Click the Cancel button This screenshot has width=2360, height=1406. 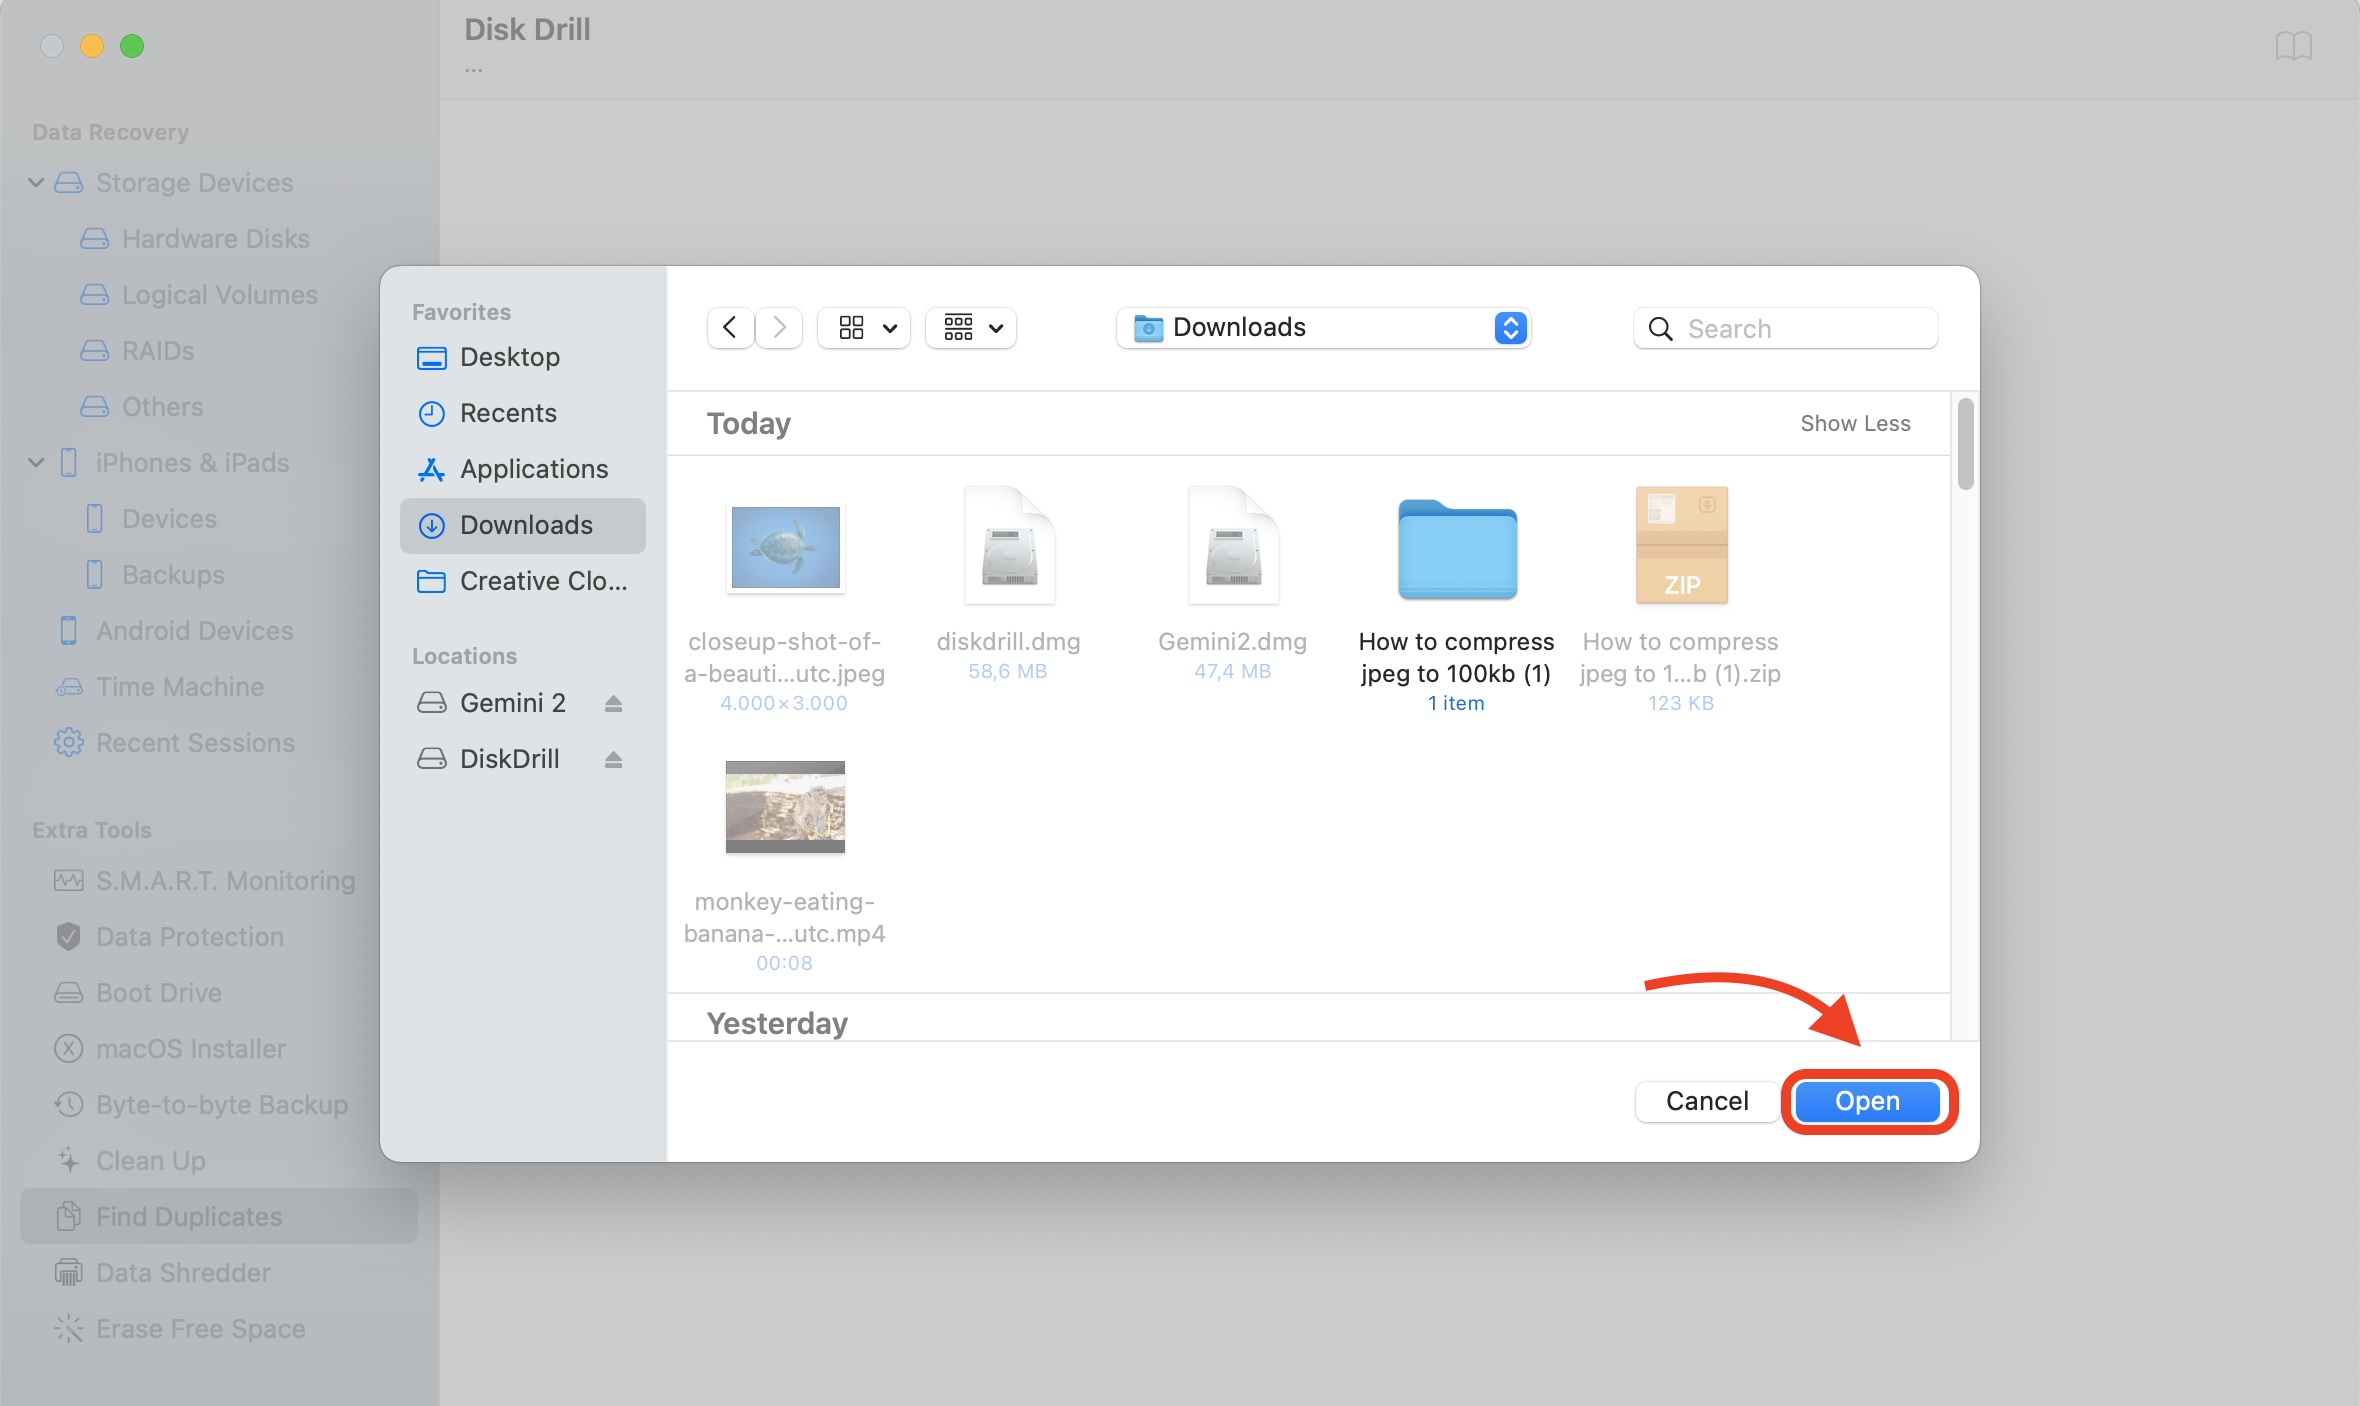coord(1706,1101)
